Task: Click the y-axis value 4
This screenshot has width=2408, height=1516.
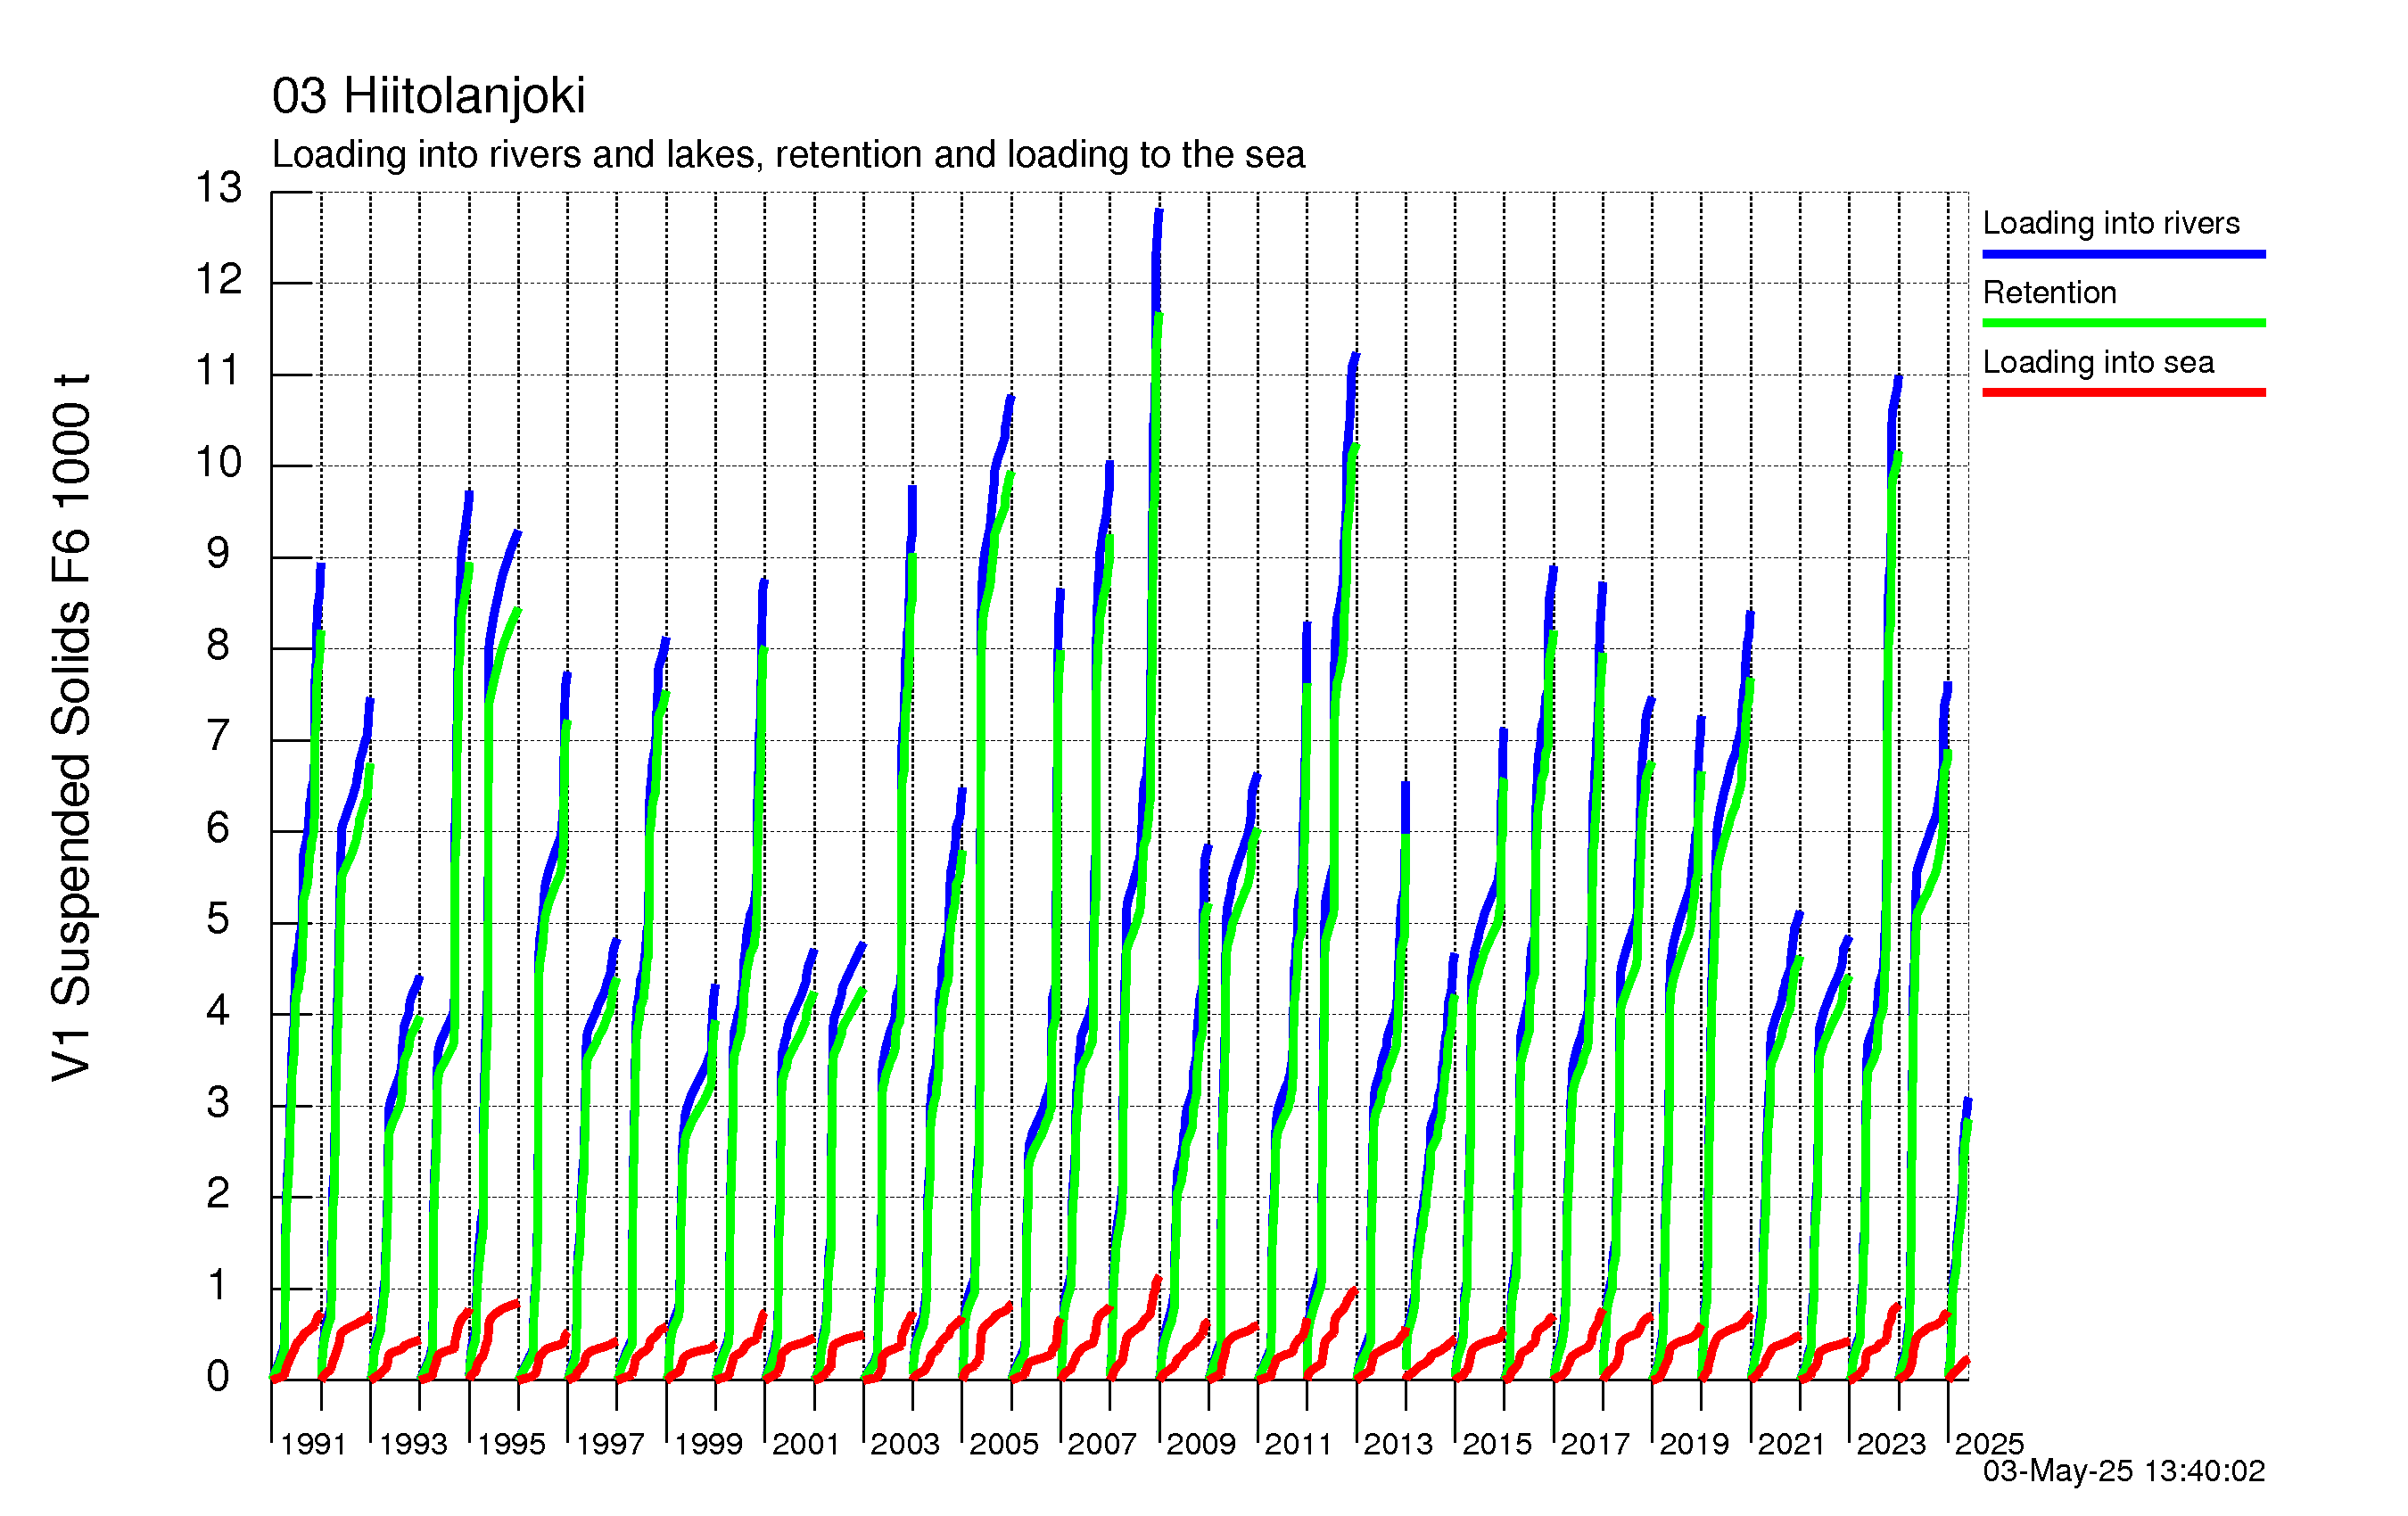Action: click(x=218, y=1011)
